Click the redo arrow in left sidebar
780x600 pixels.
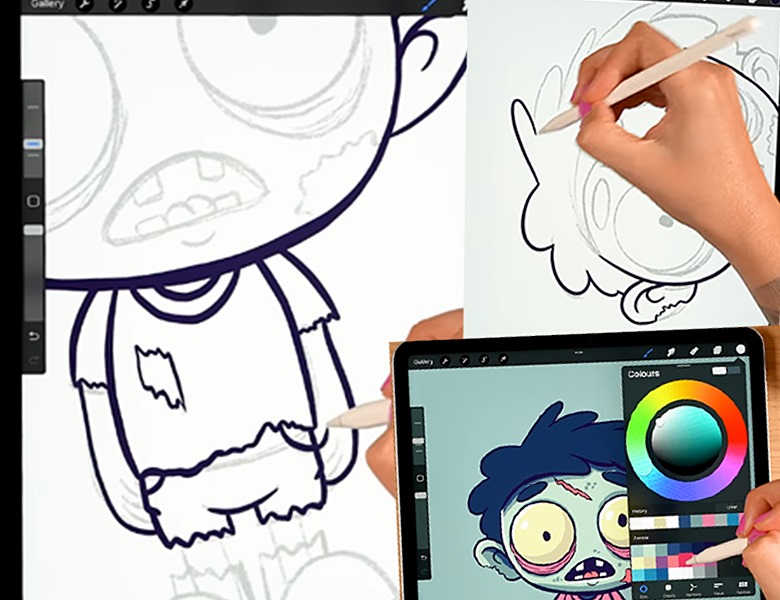33,359
